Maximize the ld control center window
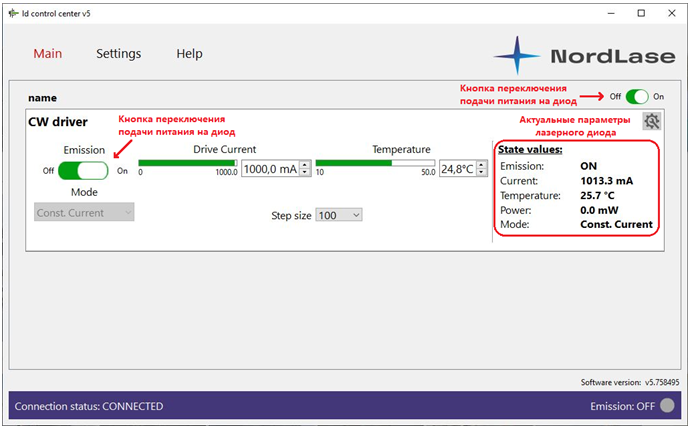 coord(641,13)
